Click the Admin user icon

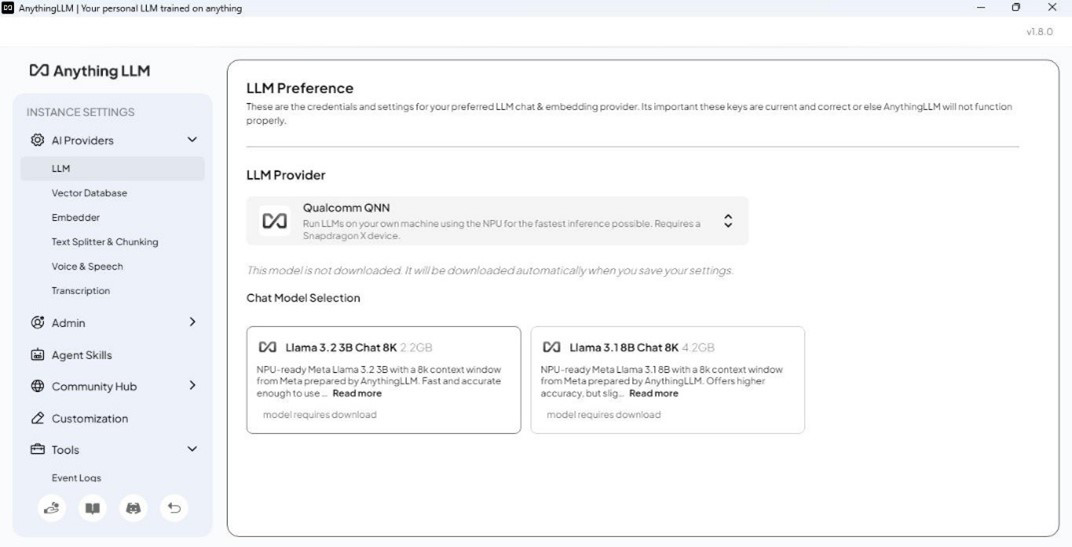tap(38, 322)
